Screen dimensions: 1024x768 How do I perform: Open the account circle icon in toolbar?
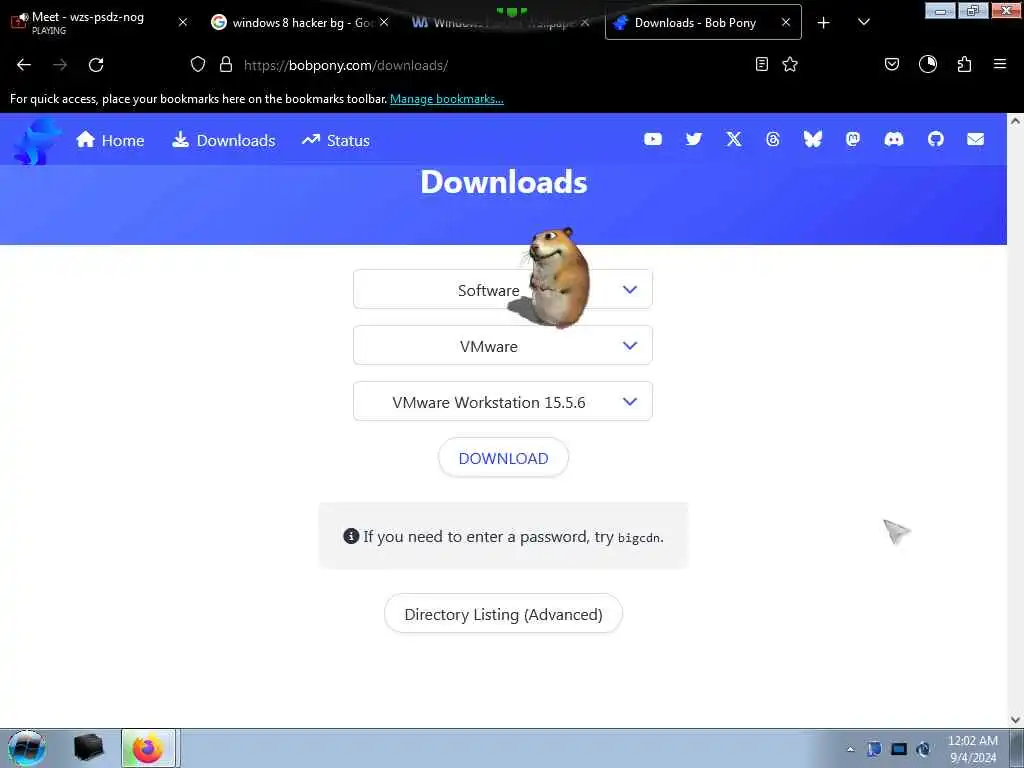point(927,64)
